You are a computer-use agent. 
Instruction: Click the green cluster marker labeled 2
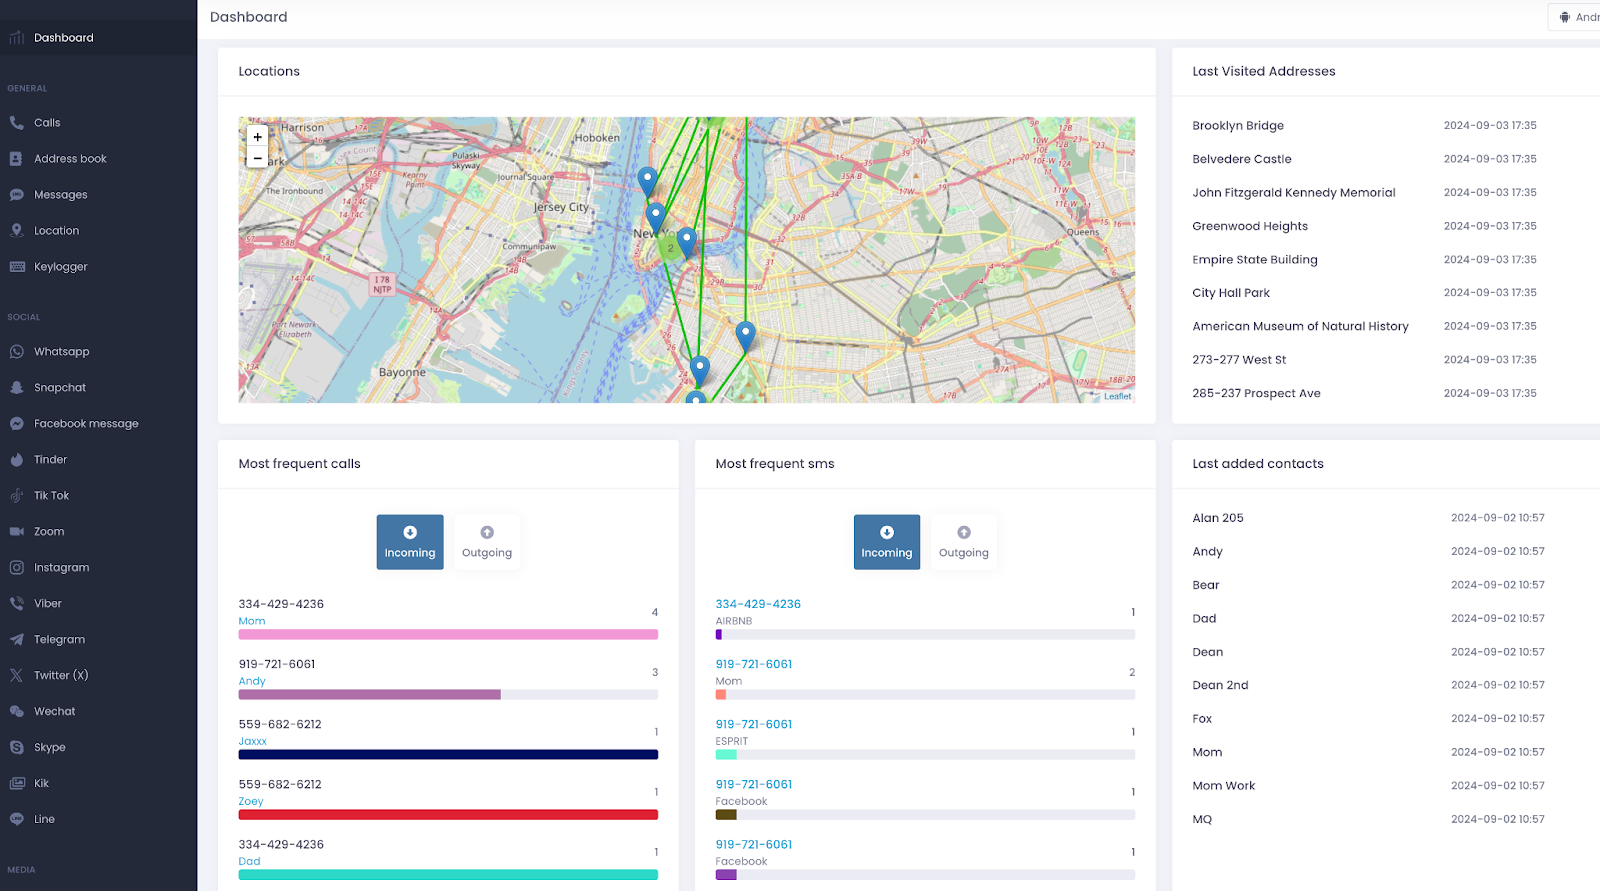(x=671, y=248)
